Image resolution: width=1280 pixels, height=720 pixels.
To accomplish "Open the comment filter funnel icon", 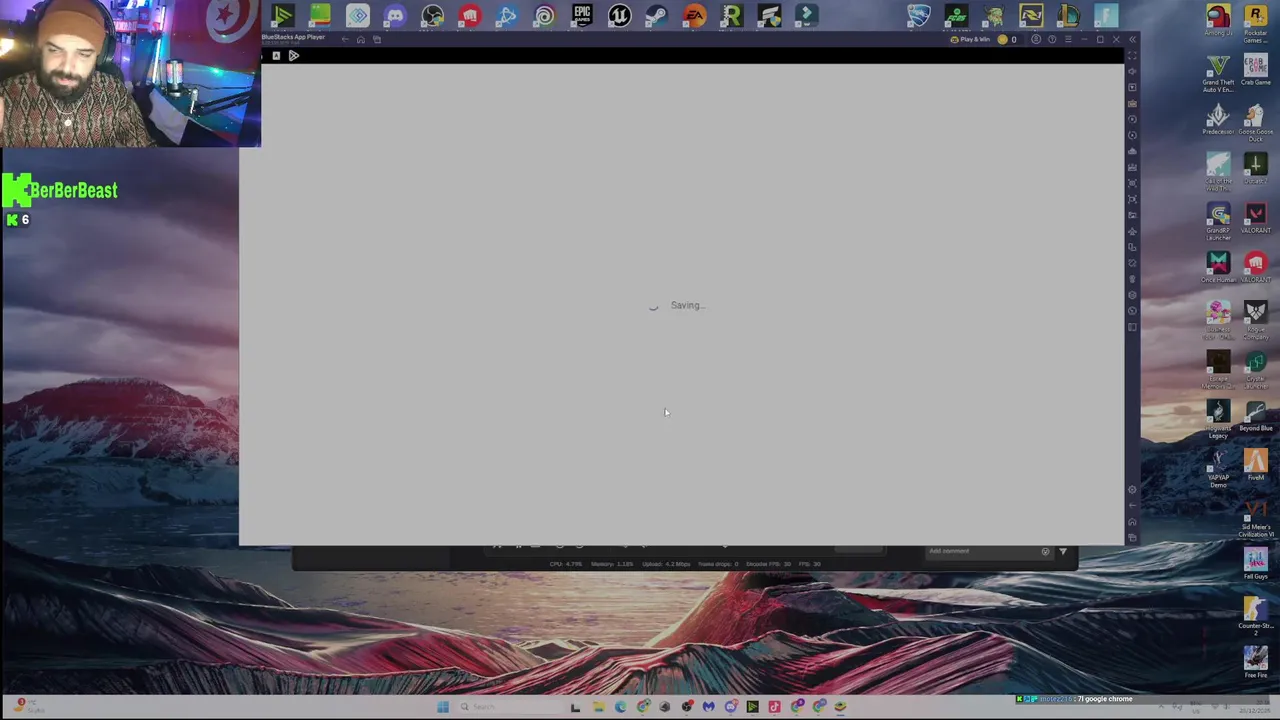I will pyautogui.click(x=1062, y=551).
